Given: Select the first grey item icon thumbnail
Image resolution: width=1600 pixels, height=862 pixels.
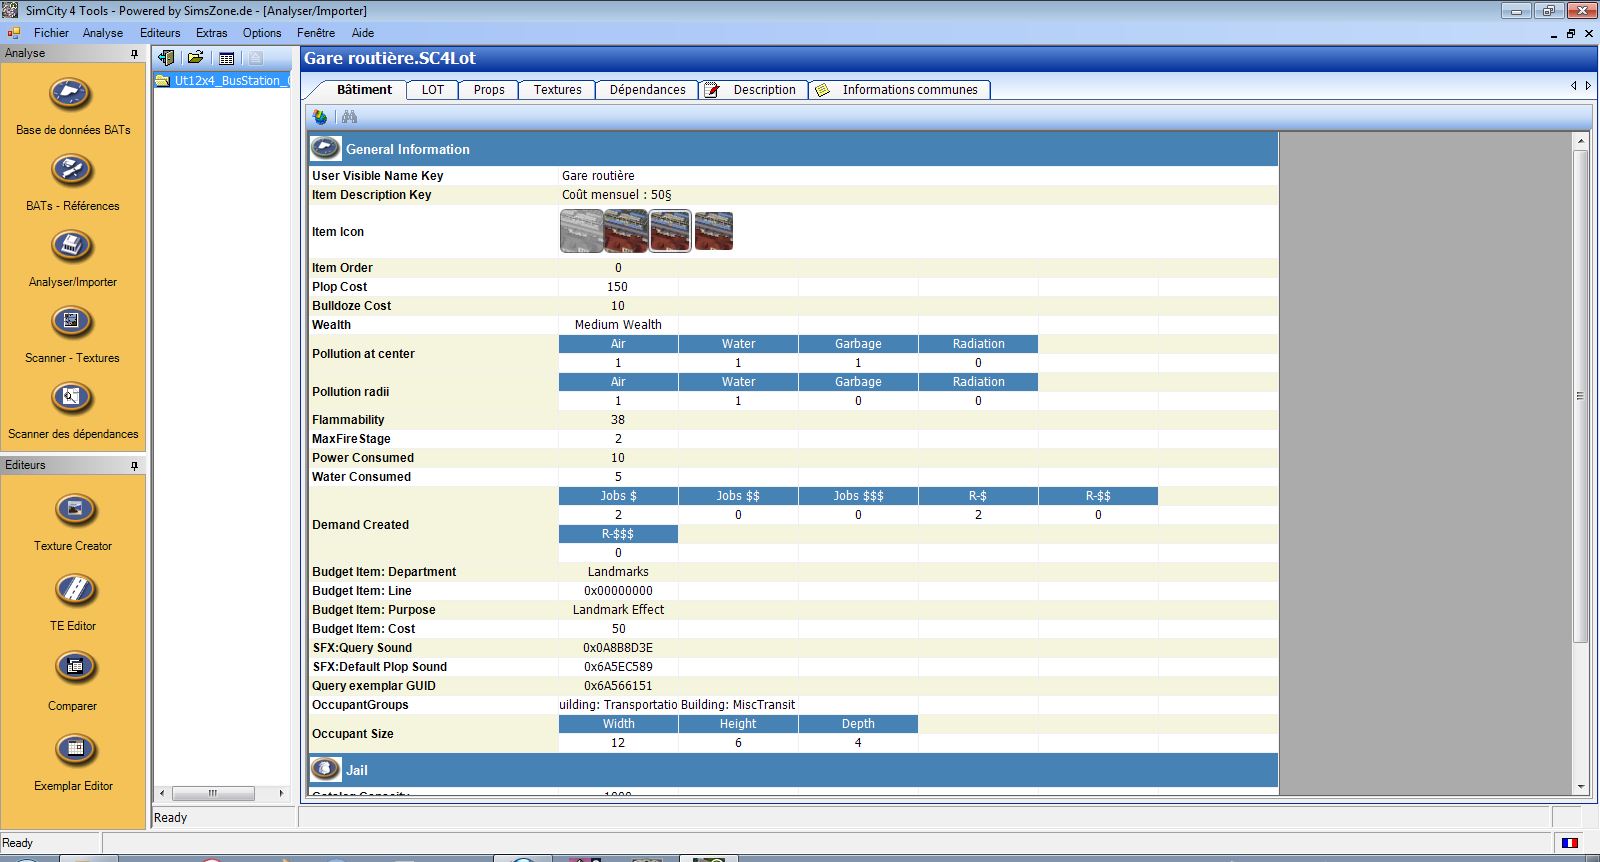Looking at the screenshot, I should point(581,231).
